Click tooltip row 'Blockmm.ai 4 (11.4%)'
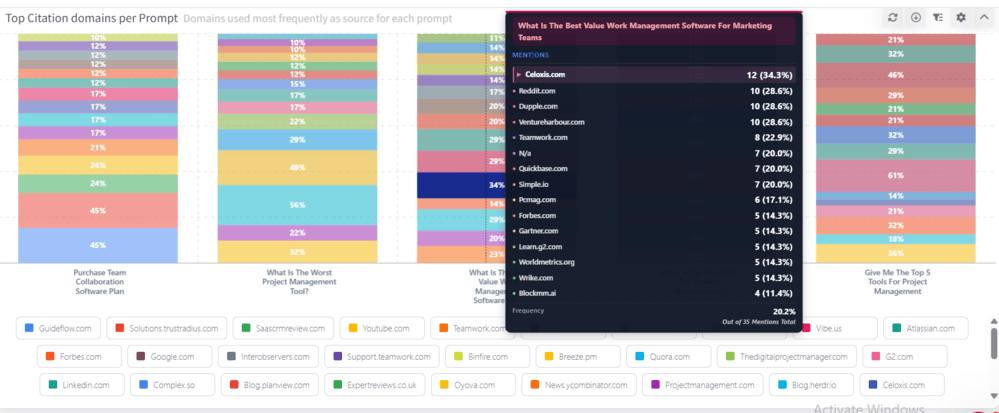999x413 pixels. point(654,293)
